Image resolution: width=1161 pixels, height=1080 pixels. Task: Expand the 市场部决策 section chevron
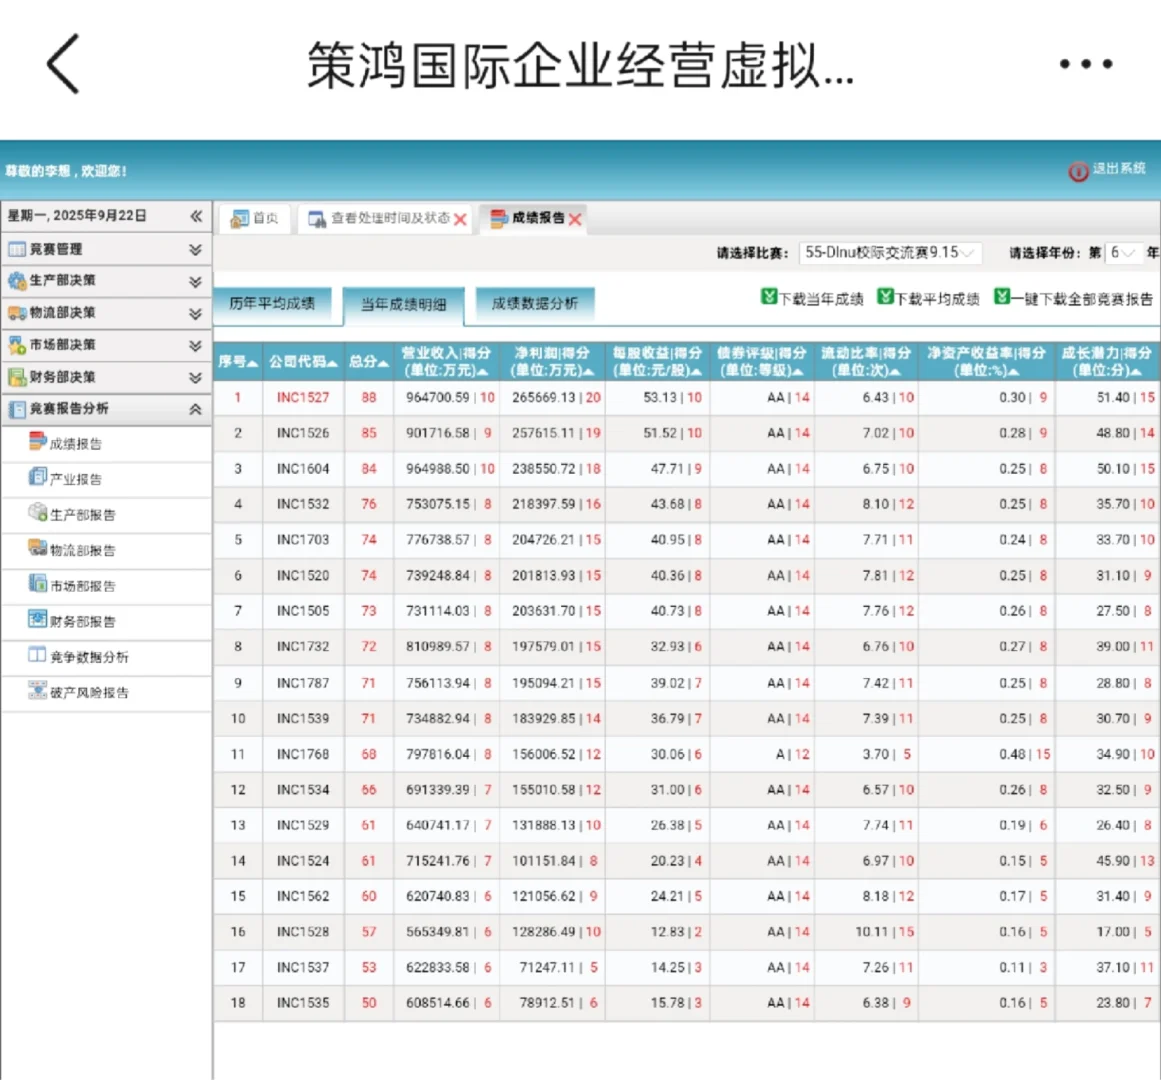195,346
